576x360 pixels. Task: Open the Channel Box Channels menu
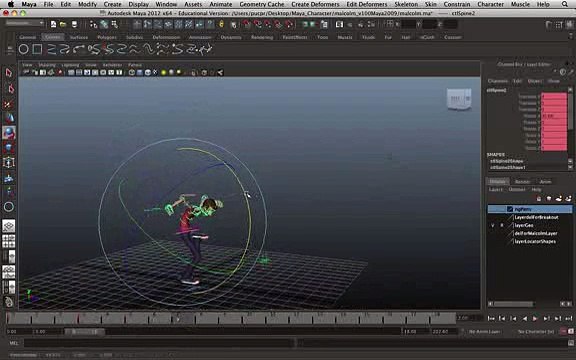498,81
